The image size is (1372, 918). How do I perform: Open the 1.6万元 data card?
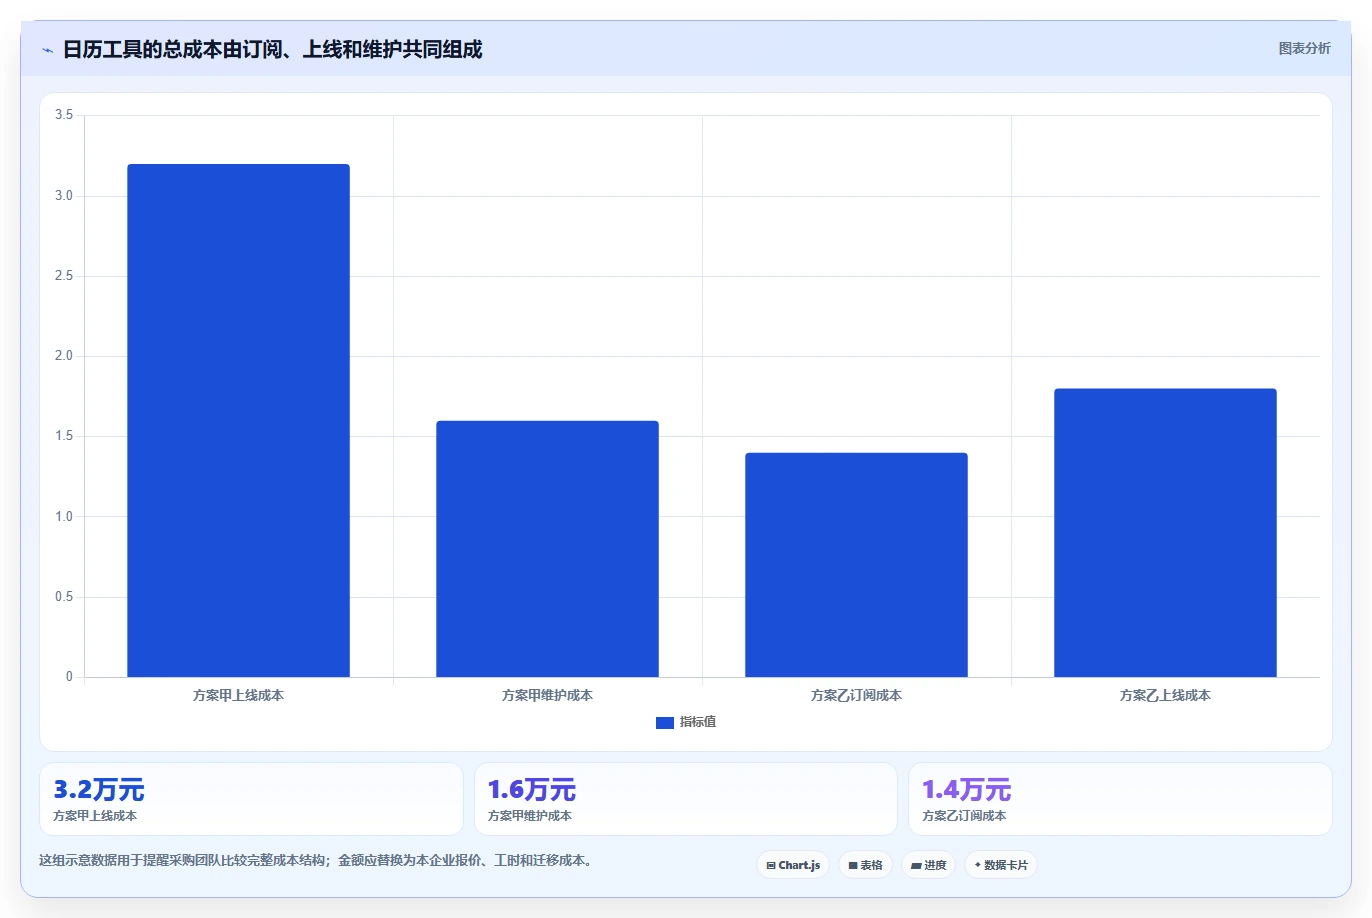point(685,799)
